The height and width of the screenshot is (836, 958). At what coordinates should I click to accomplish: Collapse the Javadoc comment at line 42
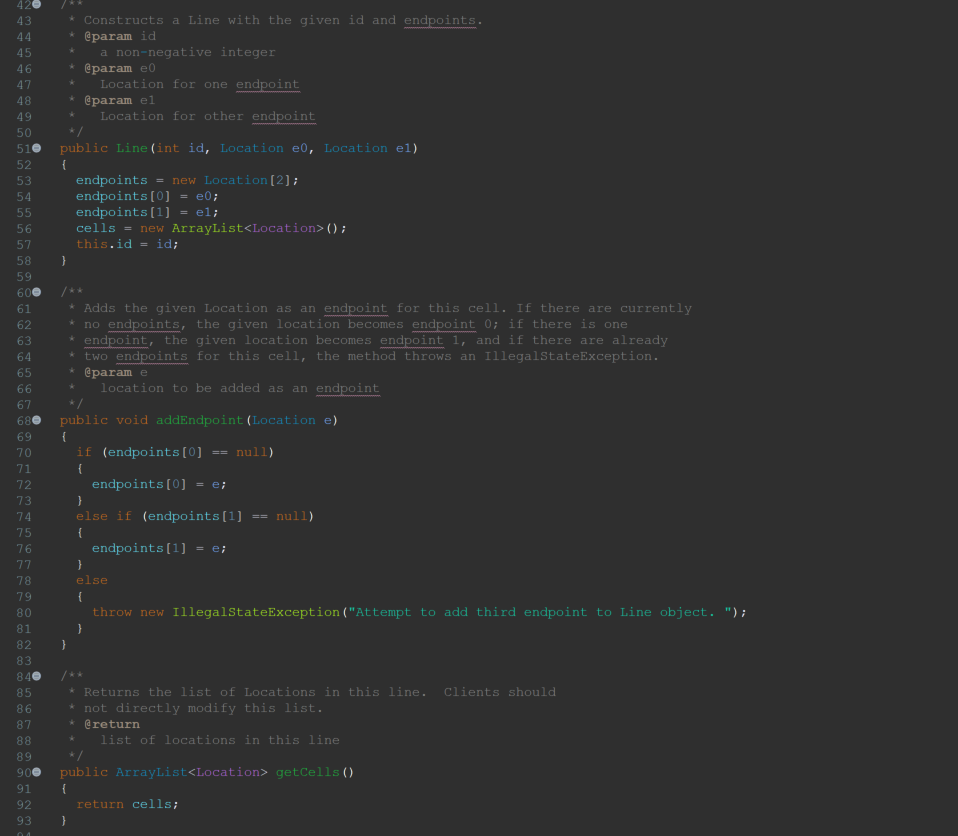37,4
